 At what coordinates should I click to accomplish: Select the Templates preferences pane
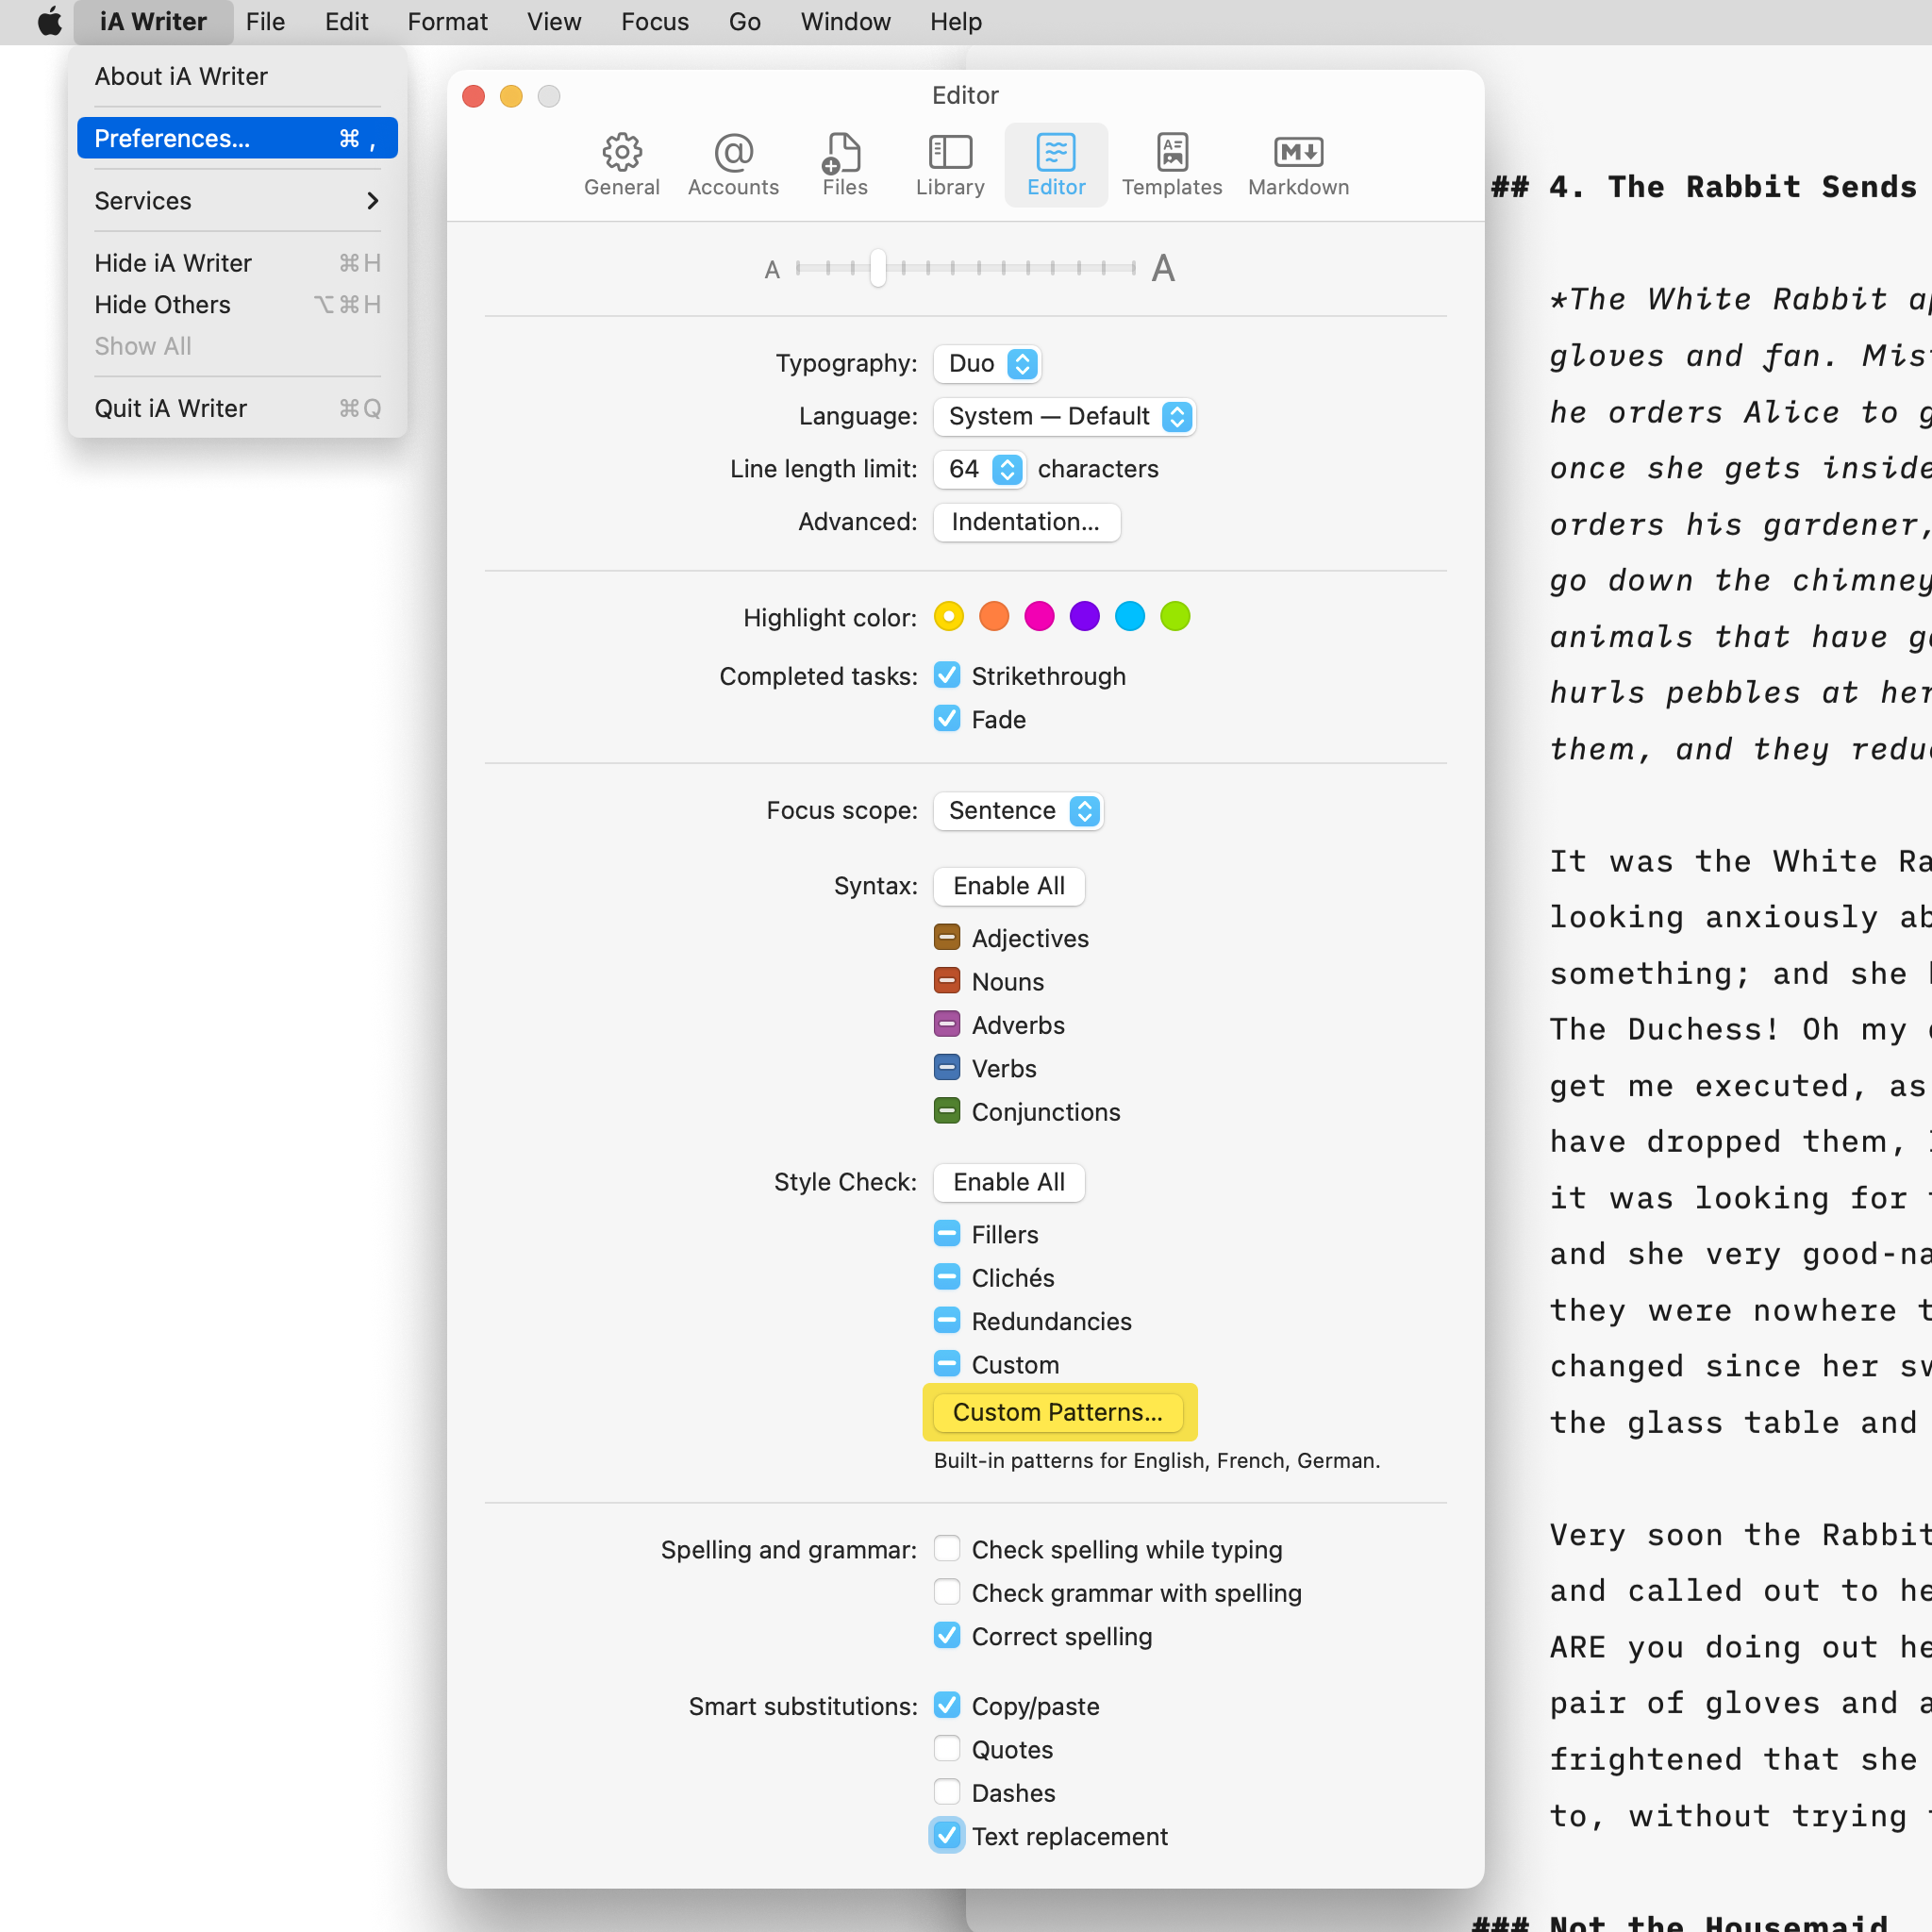[1171, 165]
